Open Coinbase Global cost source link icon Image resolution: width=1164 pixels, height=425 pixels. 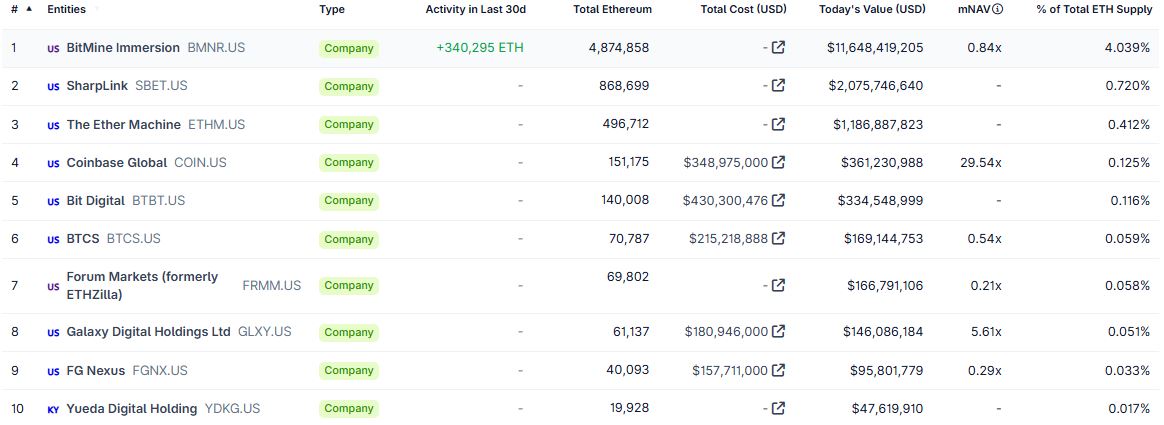(778, 162)
